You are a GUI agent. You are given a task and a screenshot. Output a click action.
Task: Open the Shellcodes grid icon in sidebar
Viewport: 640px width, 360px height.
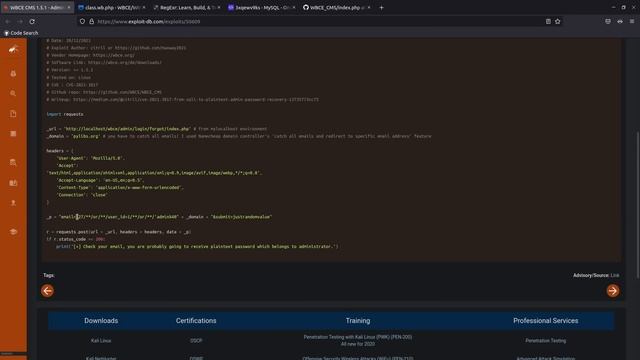pos(13,133)
